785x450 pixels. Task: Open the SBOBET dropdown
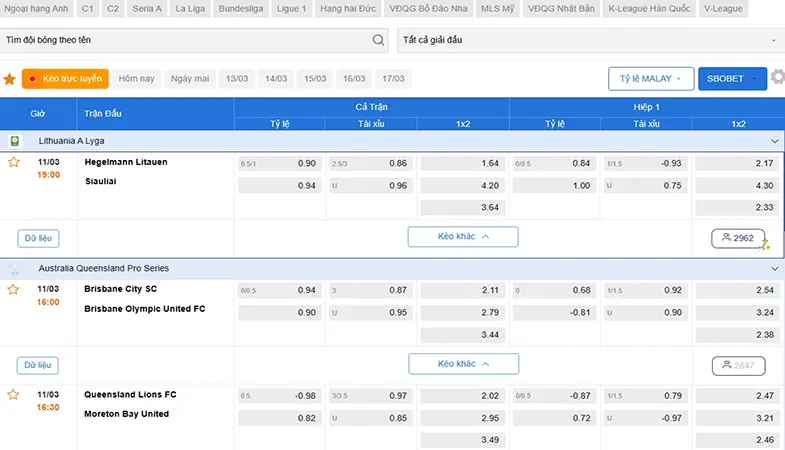point(732,79)
